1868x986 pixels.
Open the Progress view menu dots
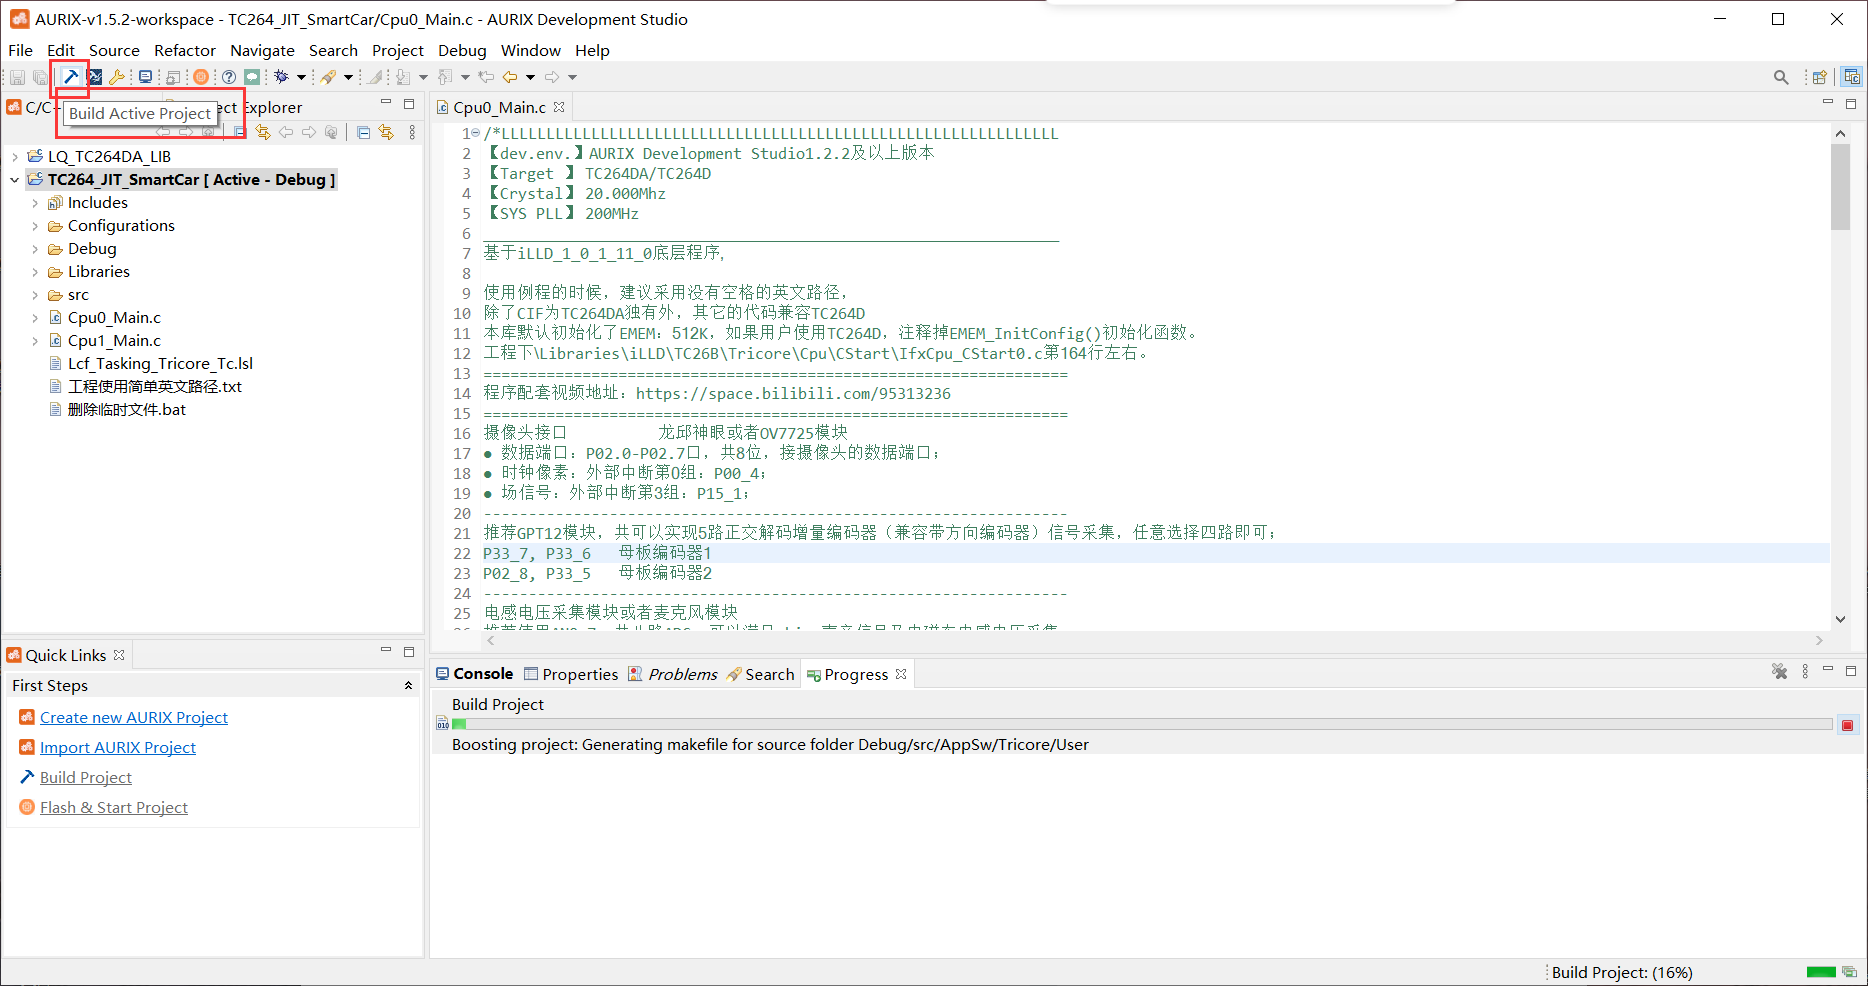tap(1805, 672)
